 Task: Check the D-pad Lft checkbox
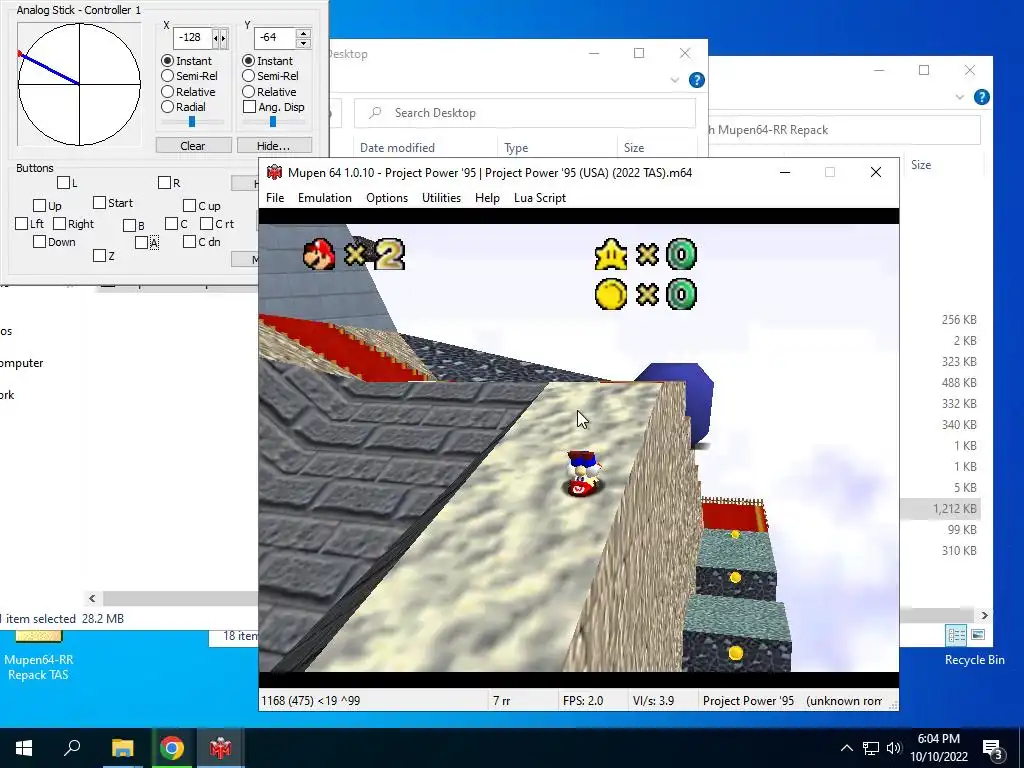click(x=22, y=224)
